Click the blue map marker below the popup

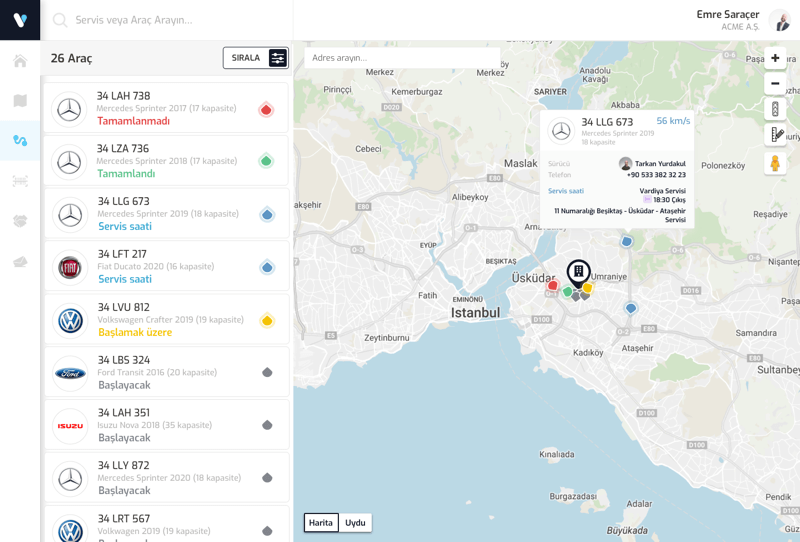coord(627,241)
